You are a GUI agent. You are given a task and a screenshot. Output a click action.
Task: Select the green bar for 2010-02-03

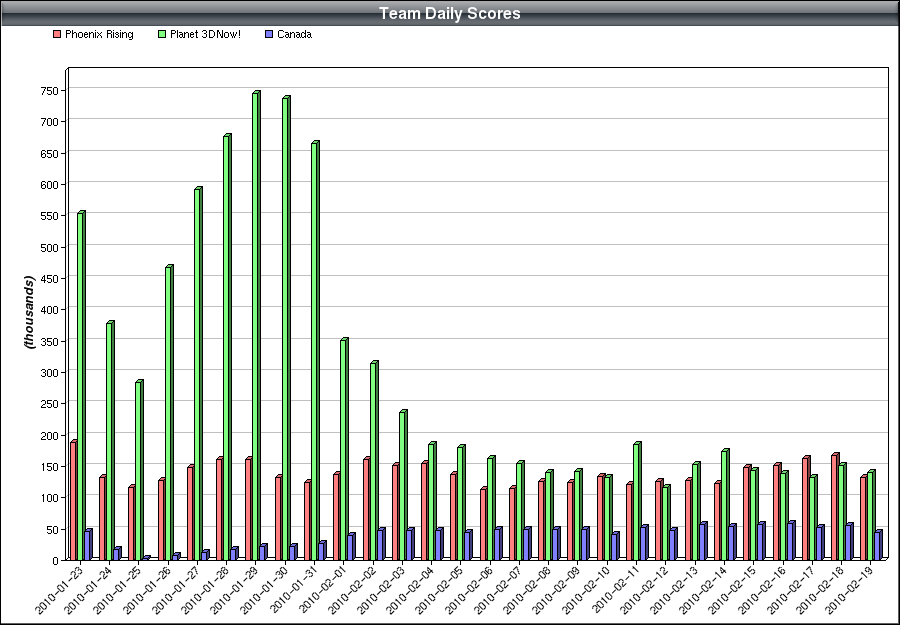coord(403,485)
